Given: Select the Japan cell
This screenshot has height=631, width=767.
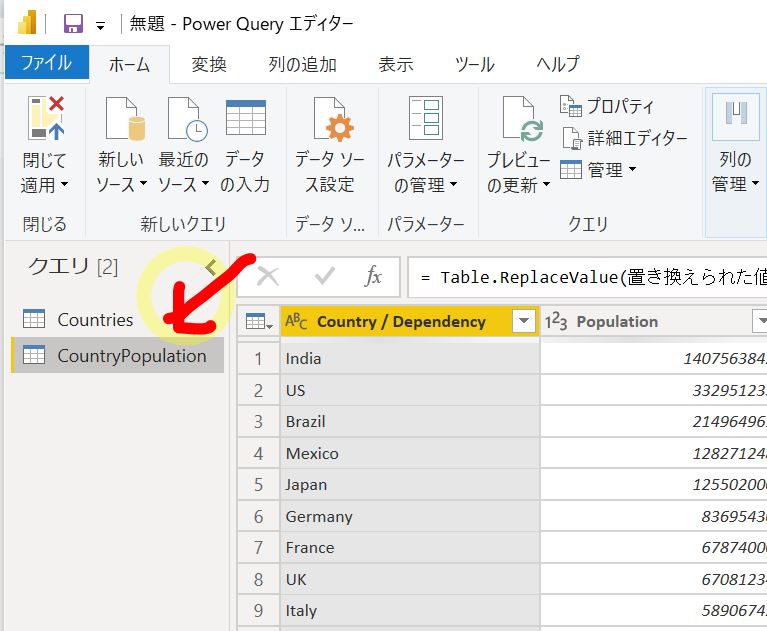Looking at the screenshot, I should (410, 485).
